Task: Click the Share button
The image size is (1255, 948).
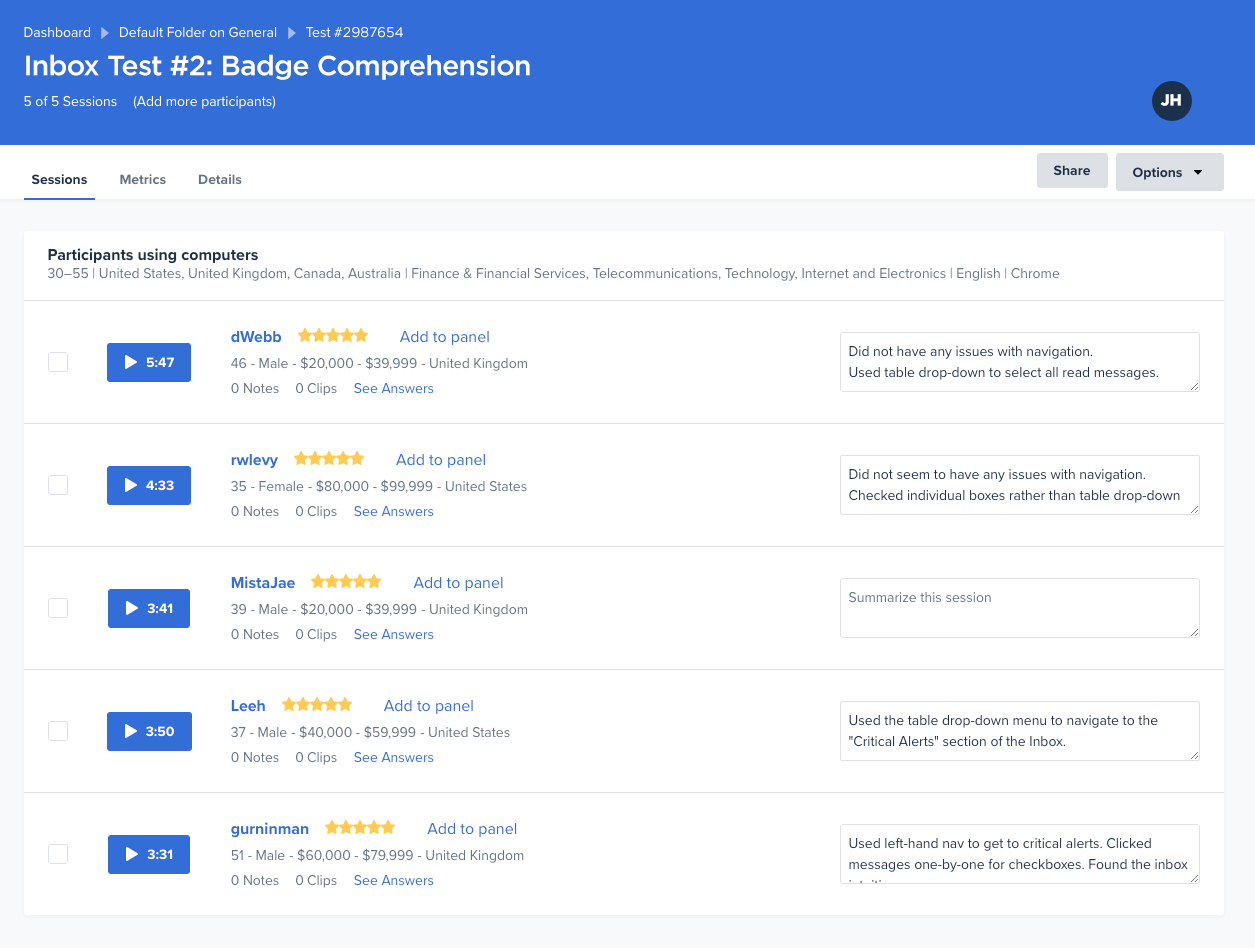Action: coord(1071,171)
